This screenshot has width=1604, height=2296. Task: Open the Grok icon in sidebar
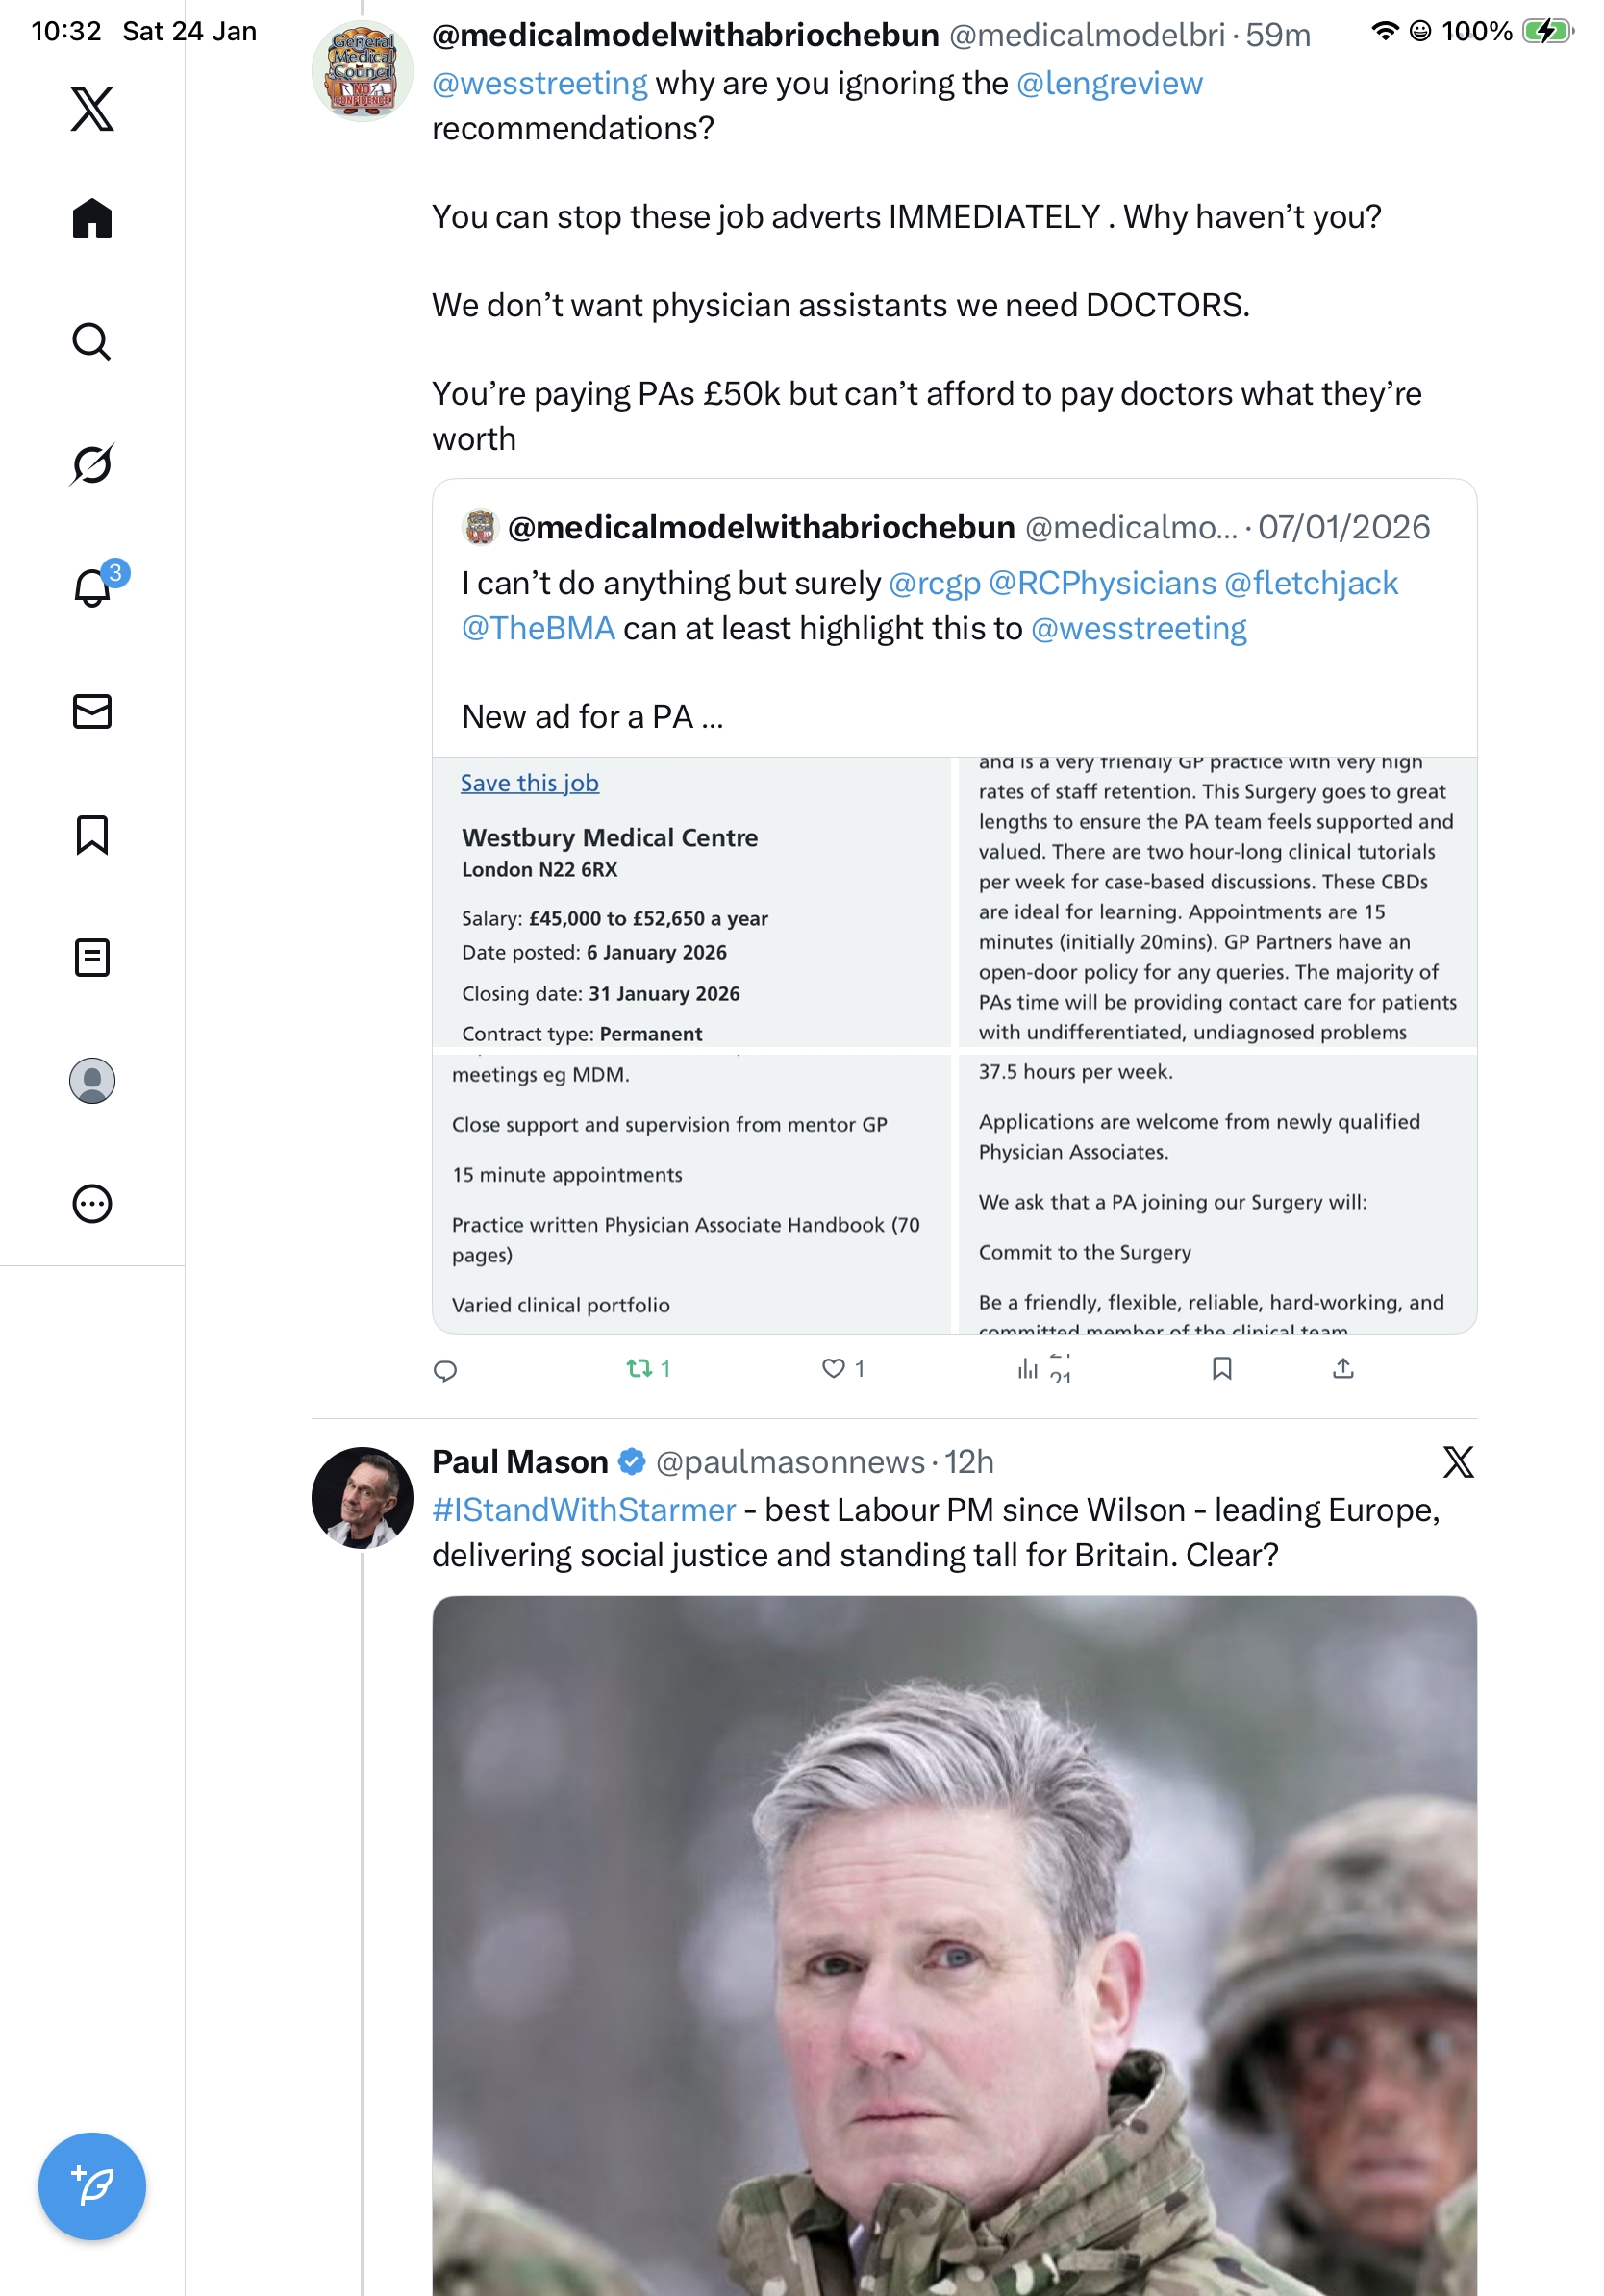pos(92,464)
